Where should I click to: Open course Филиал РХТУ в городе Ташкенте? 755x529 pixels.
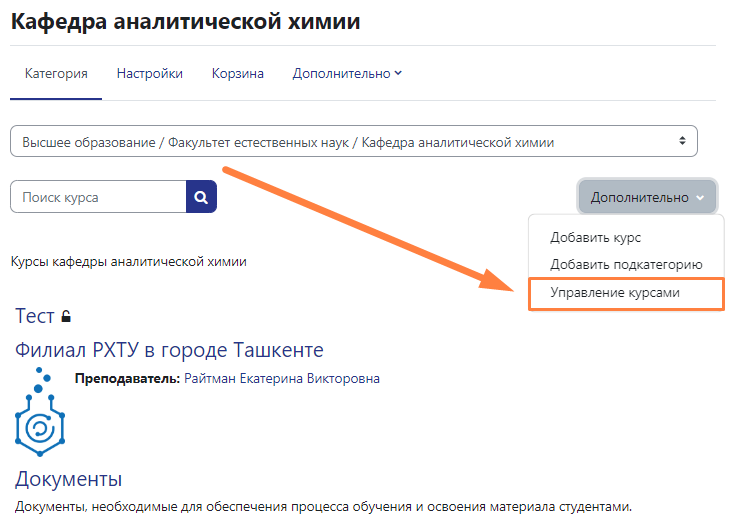pos(169,350)
